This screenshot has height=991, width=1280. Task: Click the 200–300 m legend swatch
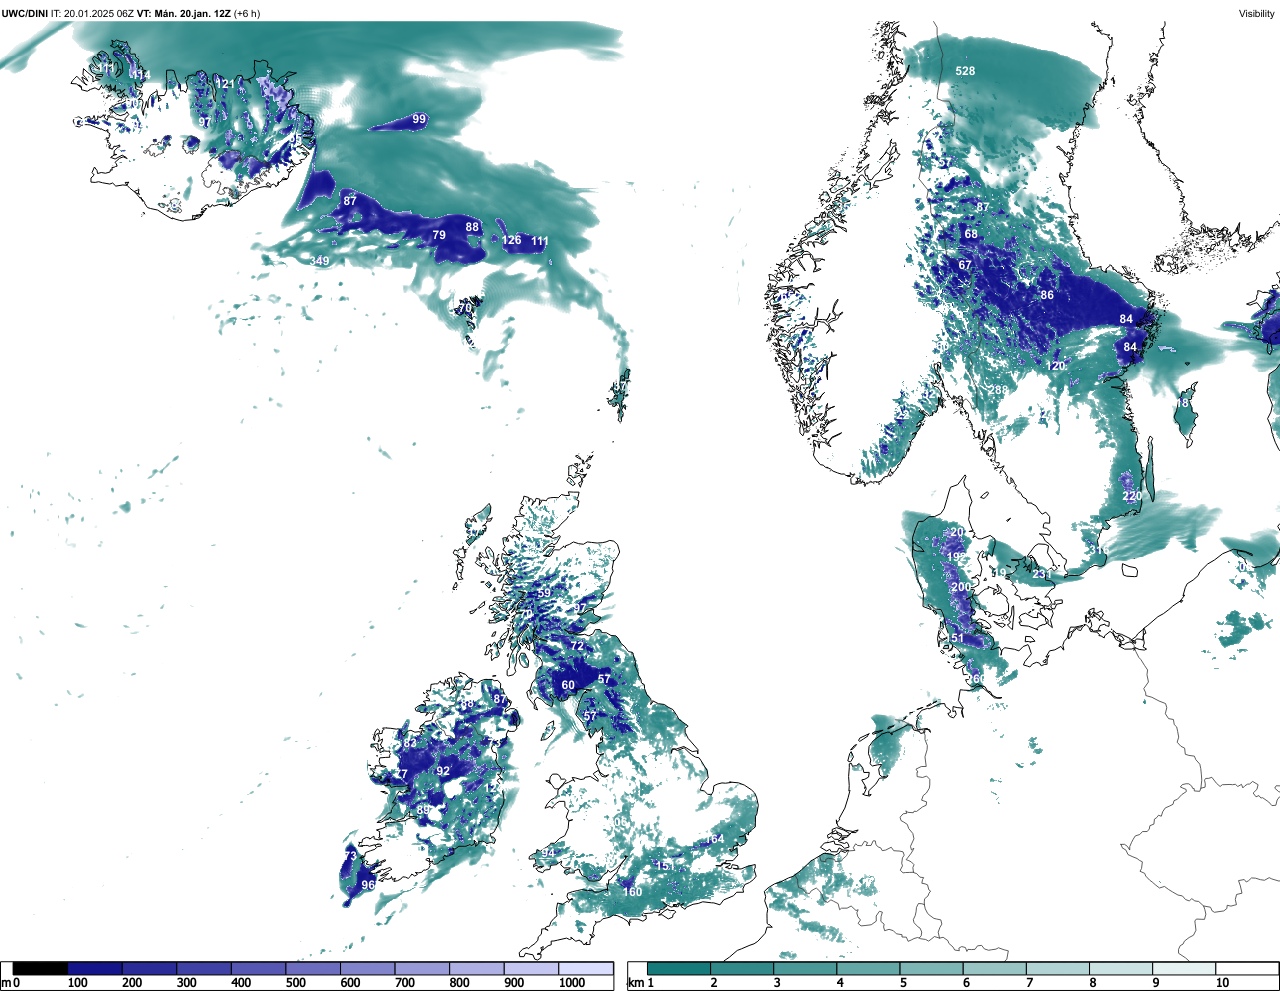click(x=149, y=969)
